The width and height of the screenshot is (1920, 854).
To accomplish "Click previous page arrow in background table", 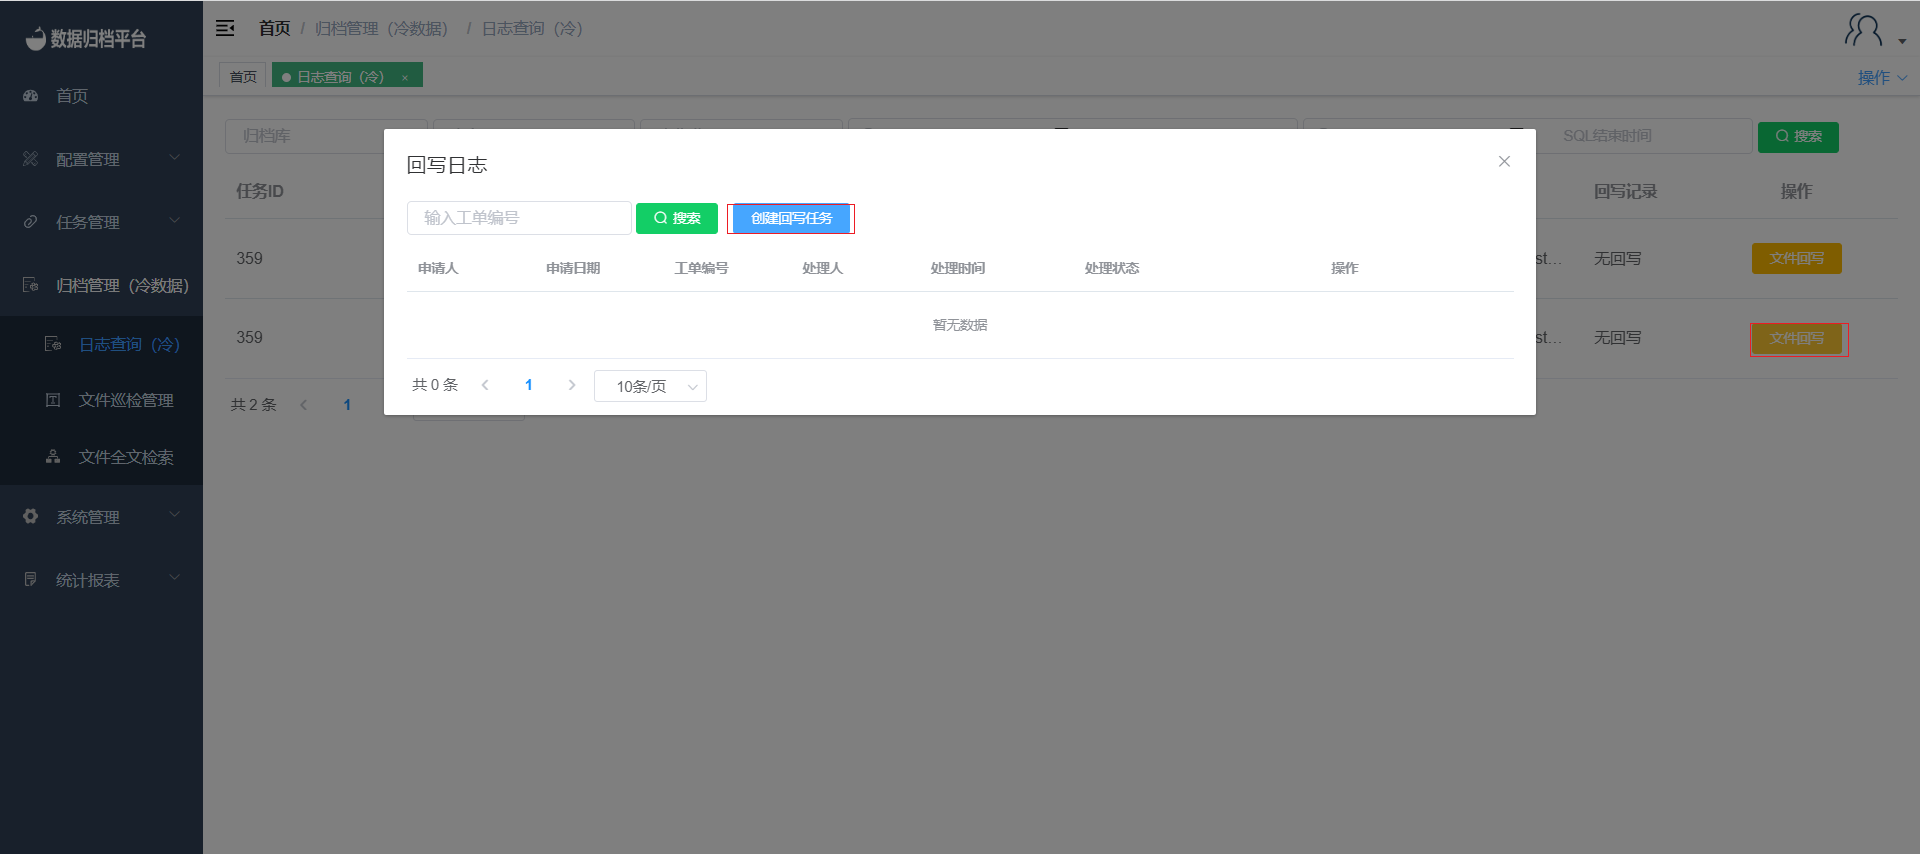I will coord(304,405).
